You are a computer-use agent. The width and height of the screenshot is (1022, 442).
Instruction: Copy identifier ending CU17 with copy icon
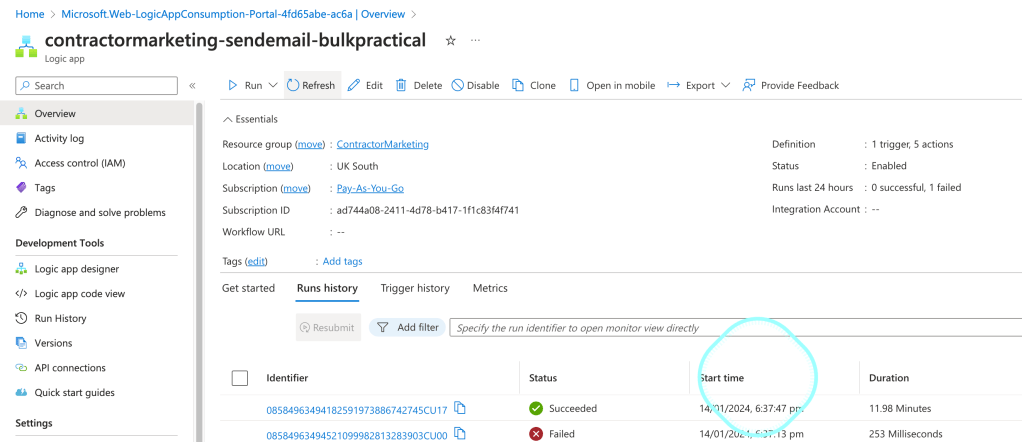click(x=460, y=408)
